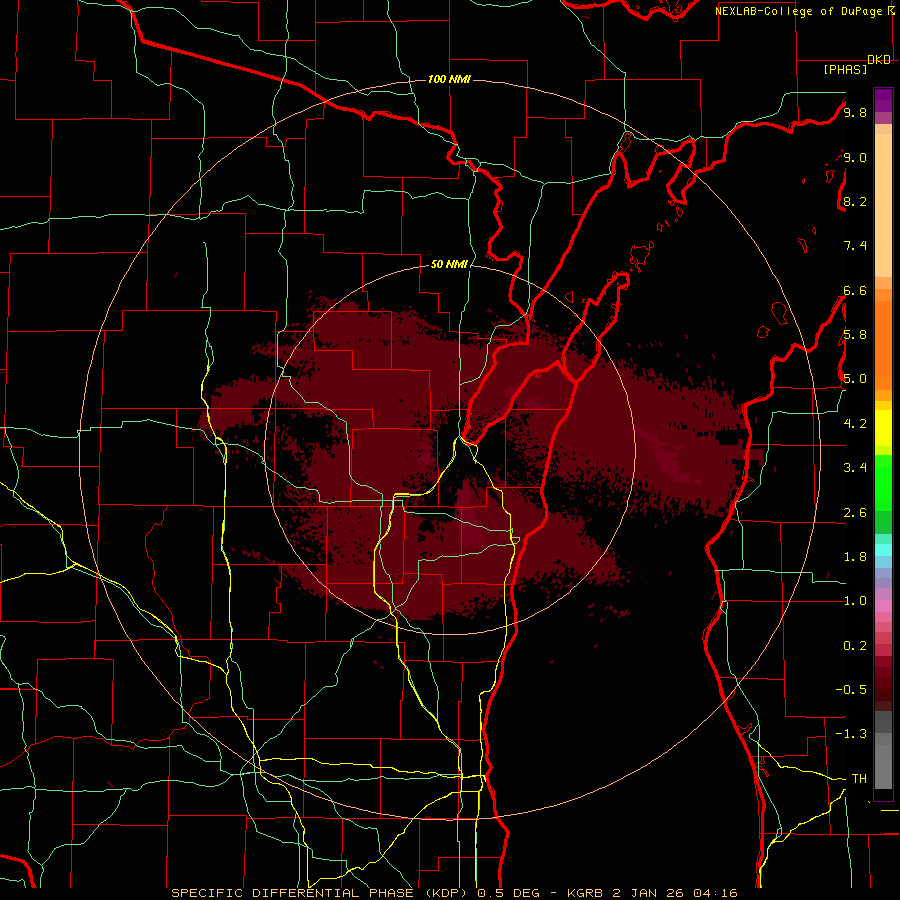Click the 100 NMI range ring label
This screenshot has width=900, height=900.
pyautogui.click(x=449, y=79)
